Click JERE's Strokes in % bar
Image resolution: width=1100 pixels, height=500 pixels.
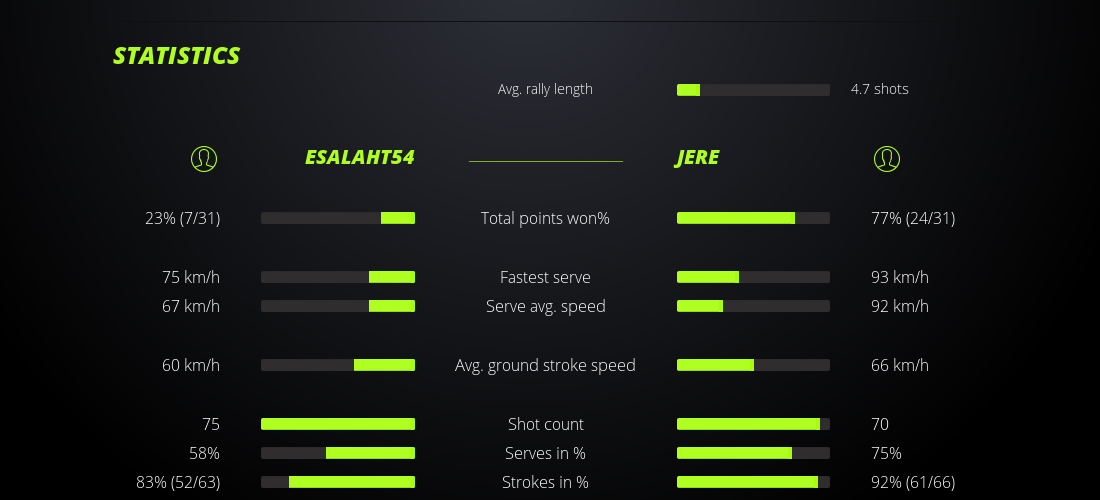(x=753, y=482)
